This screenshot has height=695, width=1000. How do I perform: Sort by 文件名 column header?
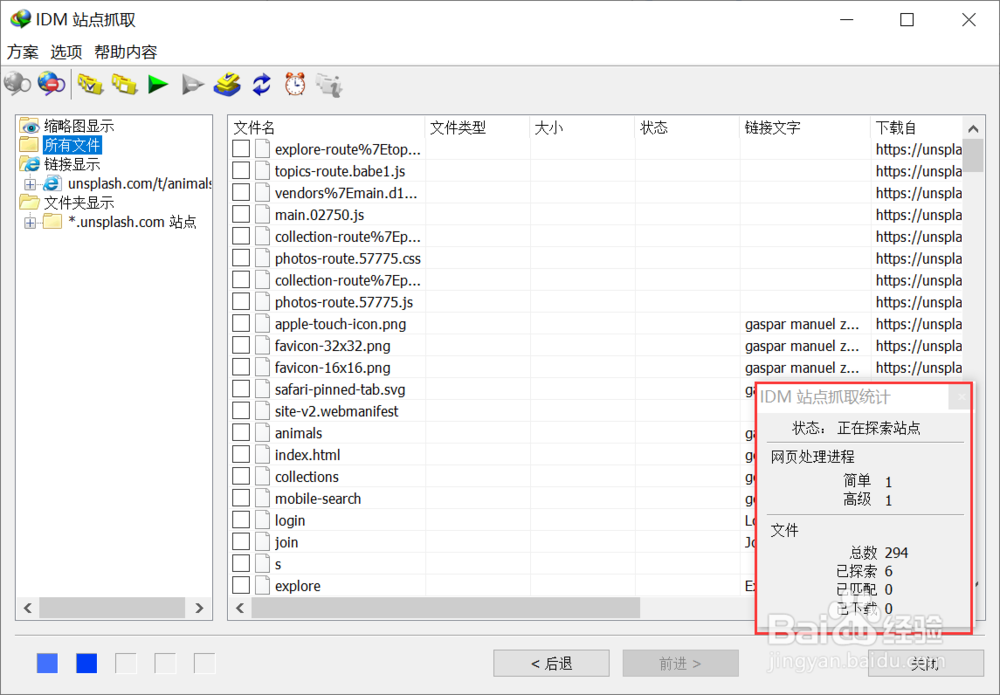(326, 128)
